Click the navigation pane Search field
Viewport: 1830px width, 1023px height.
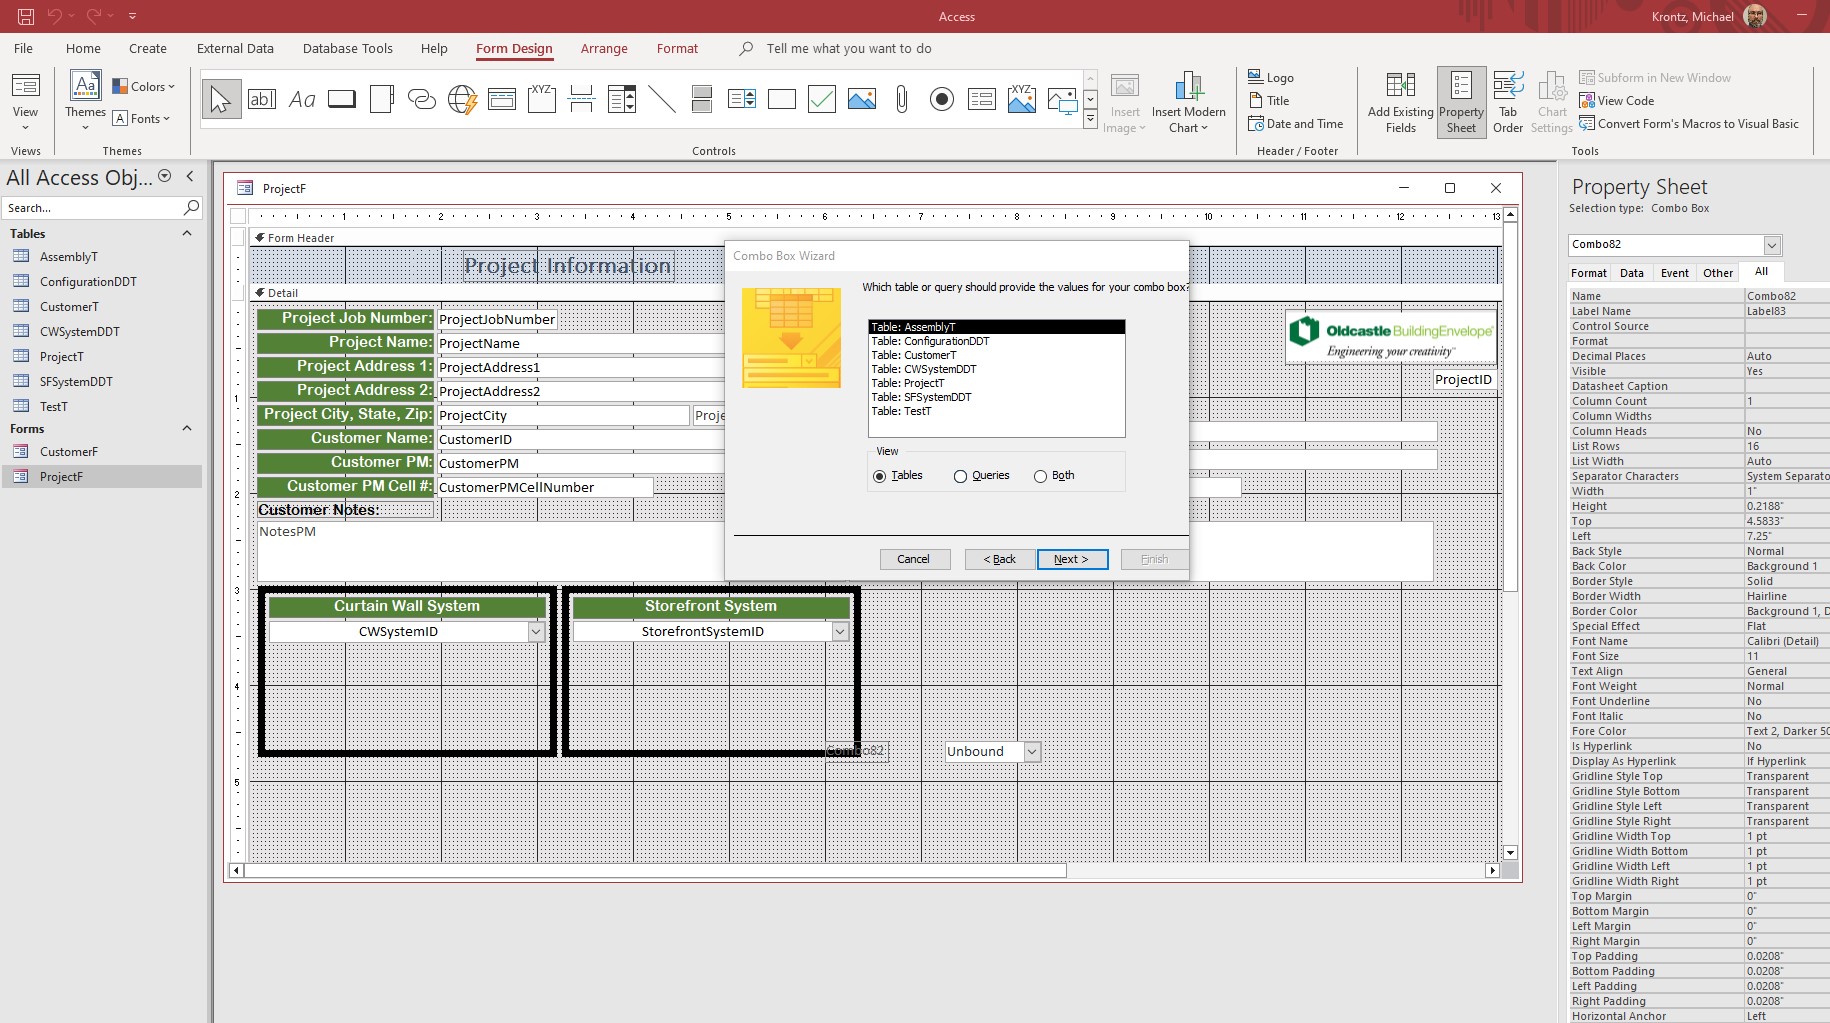click(92, 208)
